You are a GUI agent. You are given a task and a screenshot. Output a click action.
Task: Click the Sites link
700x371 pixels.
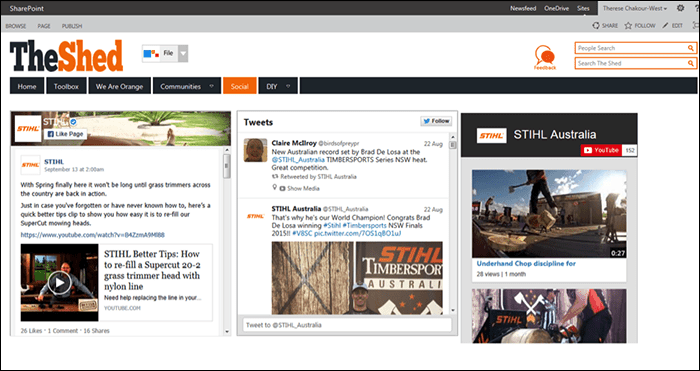point(583,8)
